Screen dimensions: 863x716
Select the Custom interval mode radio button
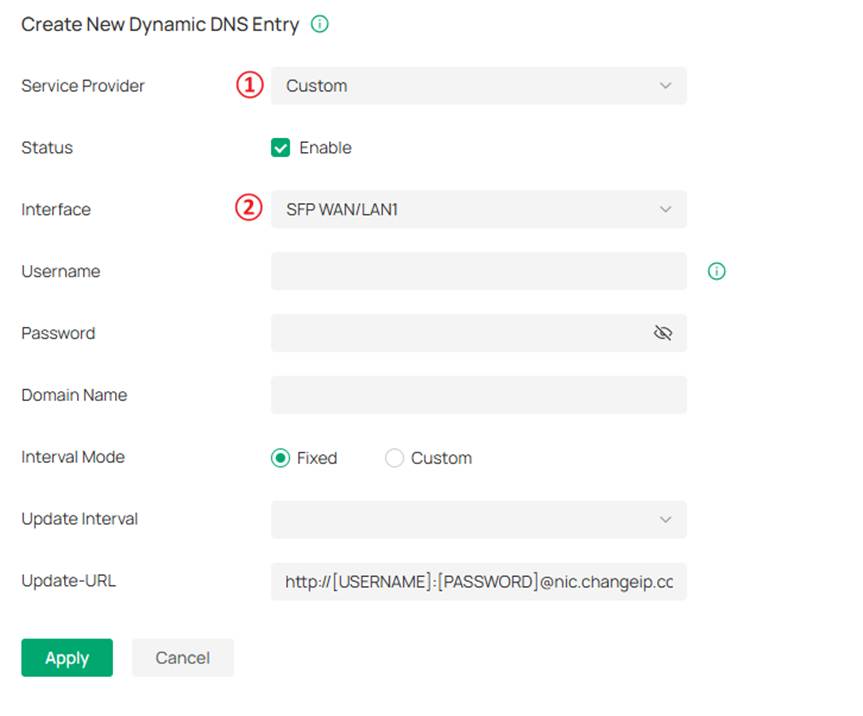coord(396,457)
